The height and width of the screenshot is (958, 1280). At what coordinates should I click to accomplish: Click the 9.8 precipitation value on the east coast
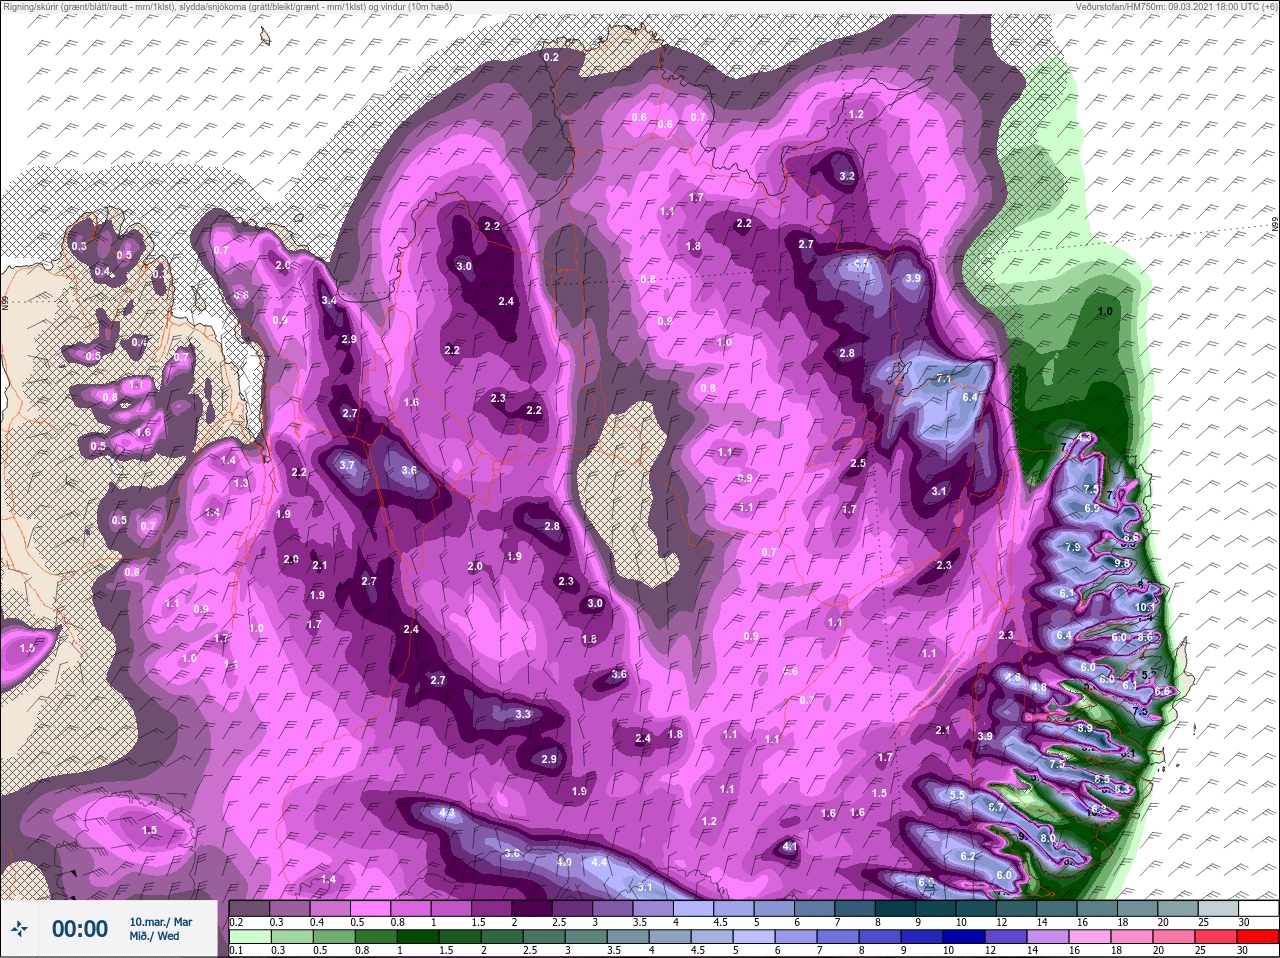coord(1122,563)
